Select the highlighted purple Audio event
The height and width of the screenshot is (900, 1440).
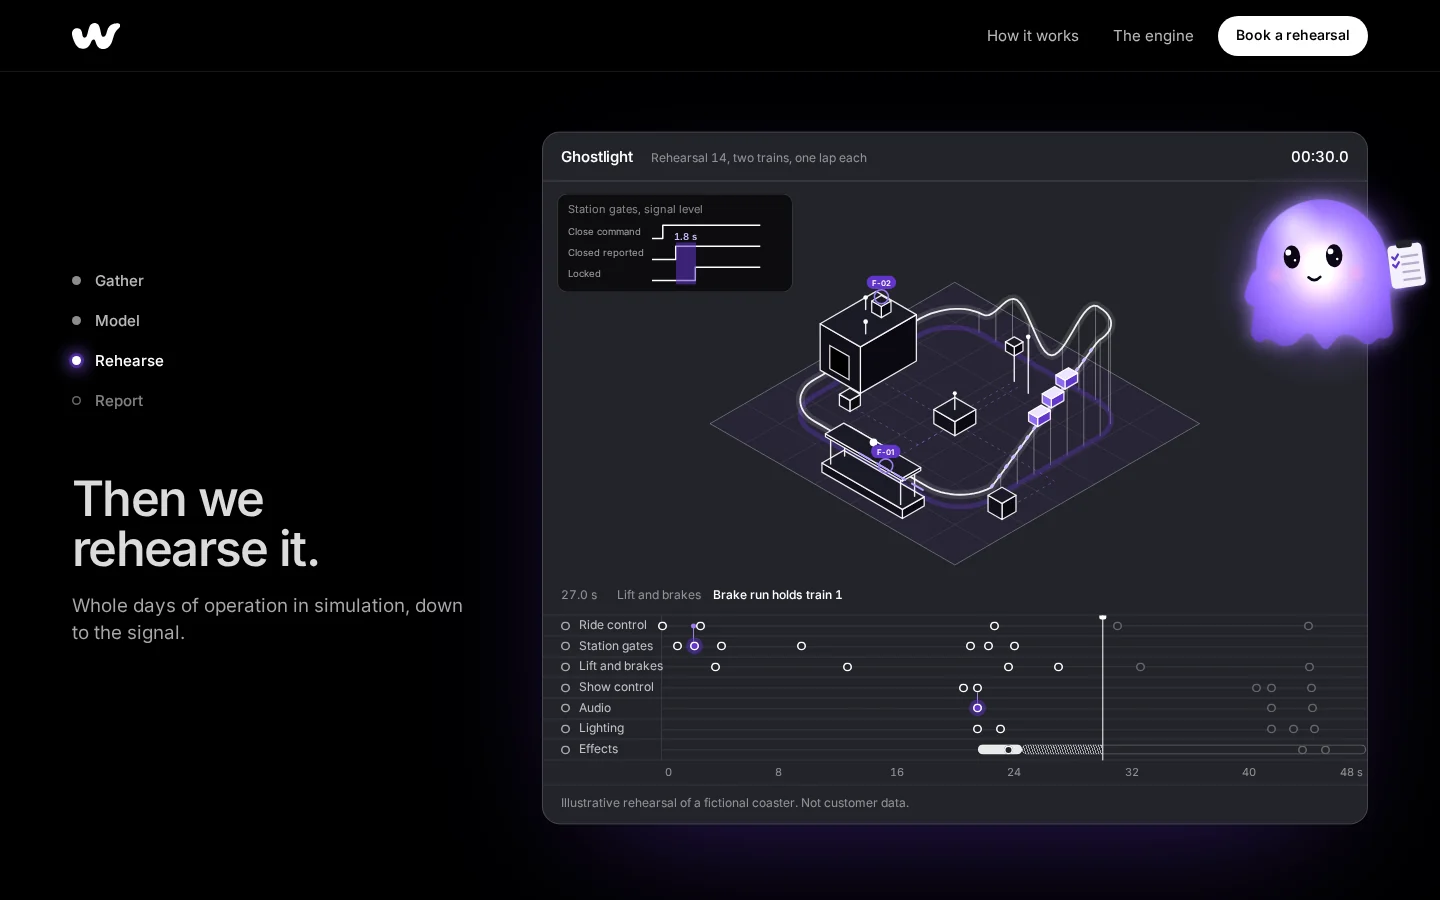(978, 708)
